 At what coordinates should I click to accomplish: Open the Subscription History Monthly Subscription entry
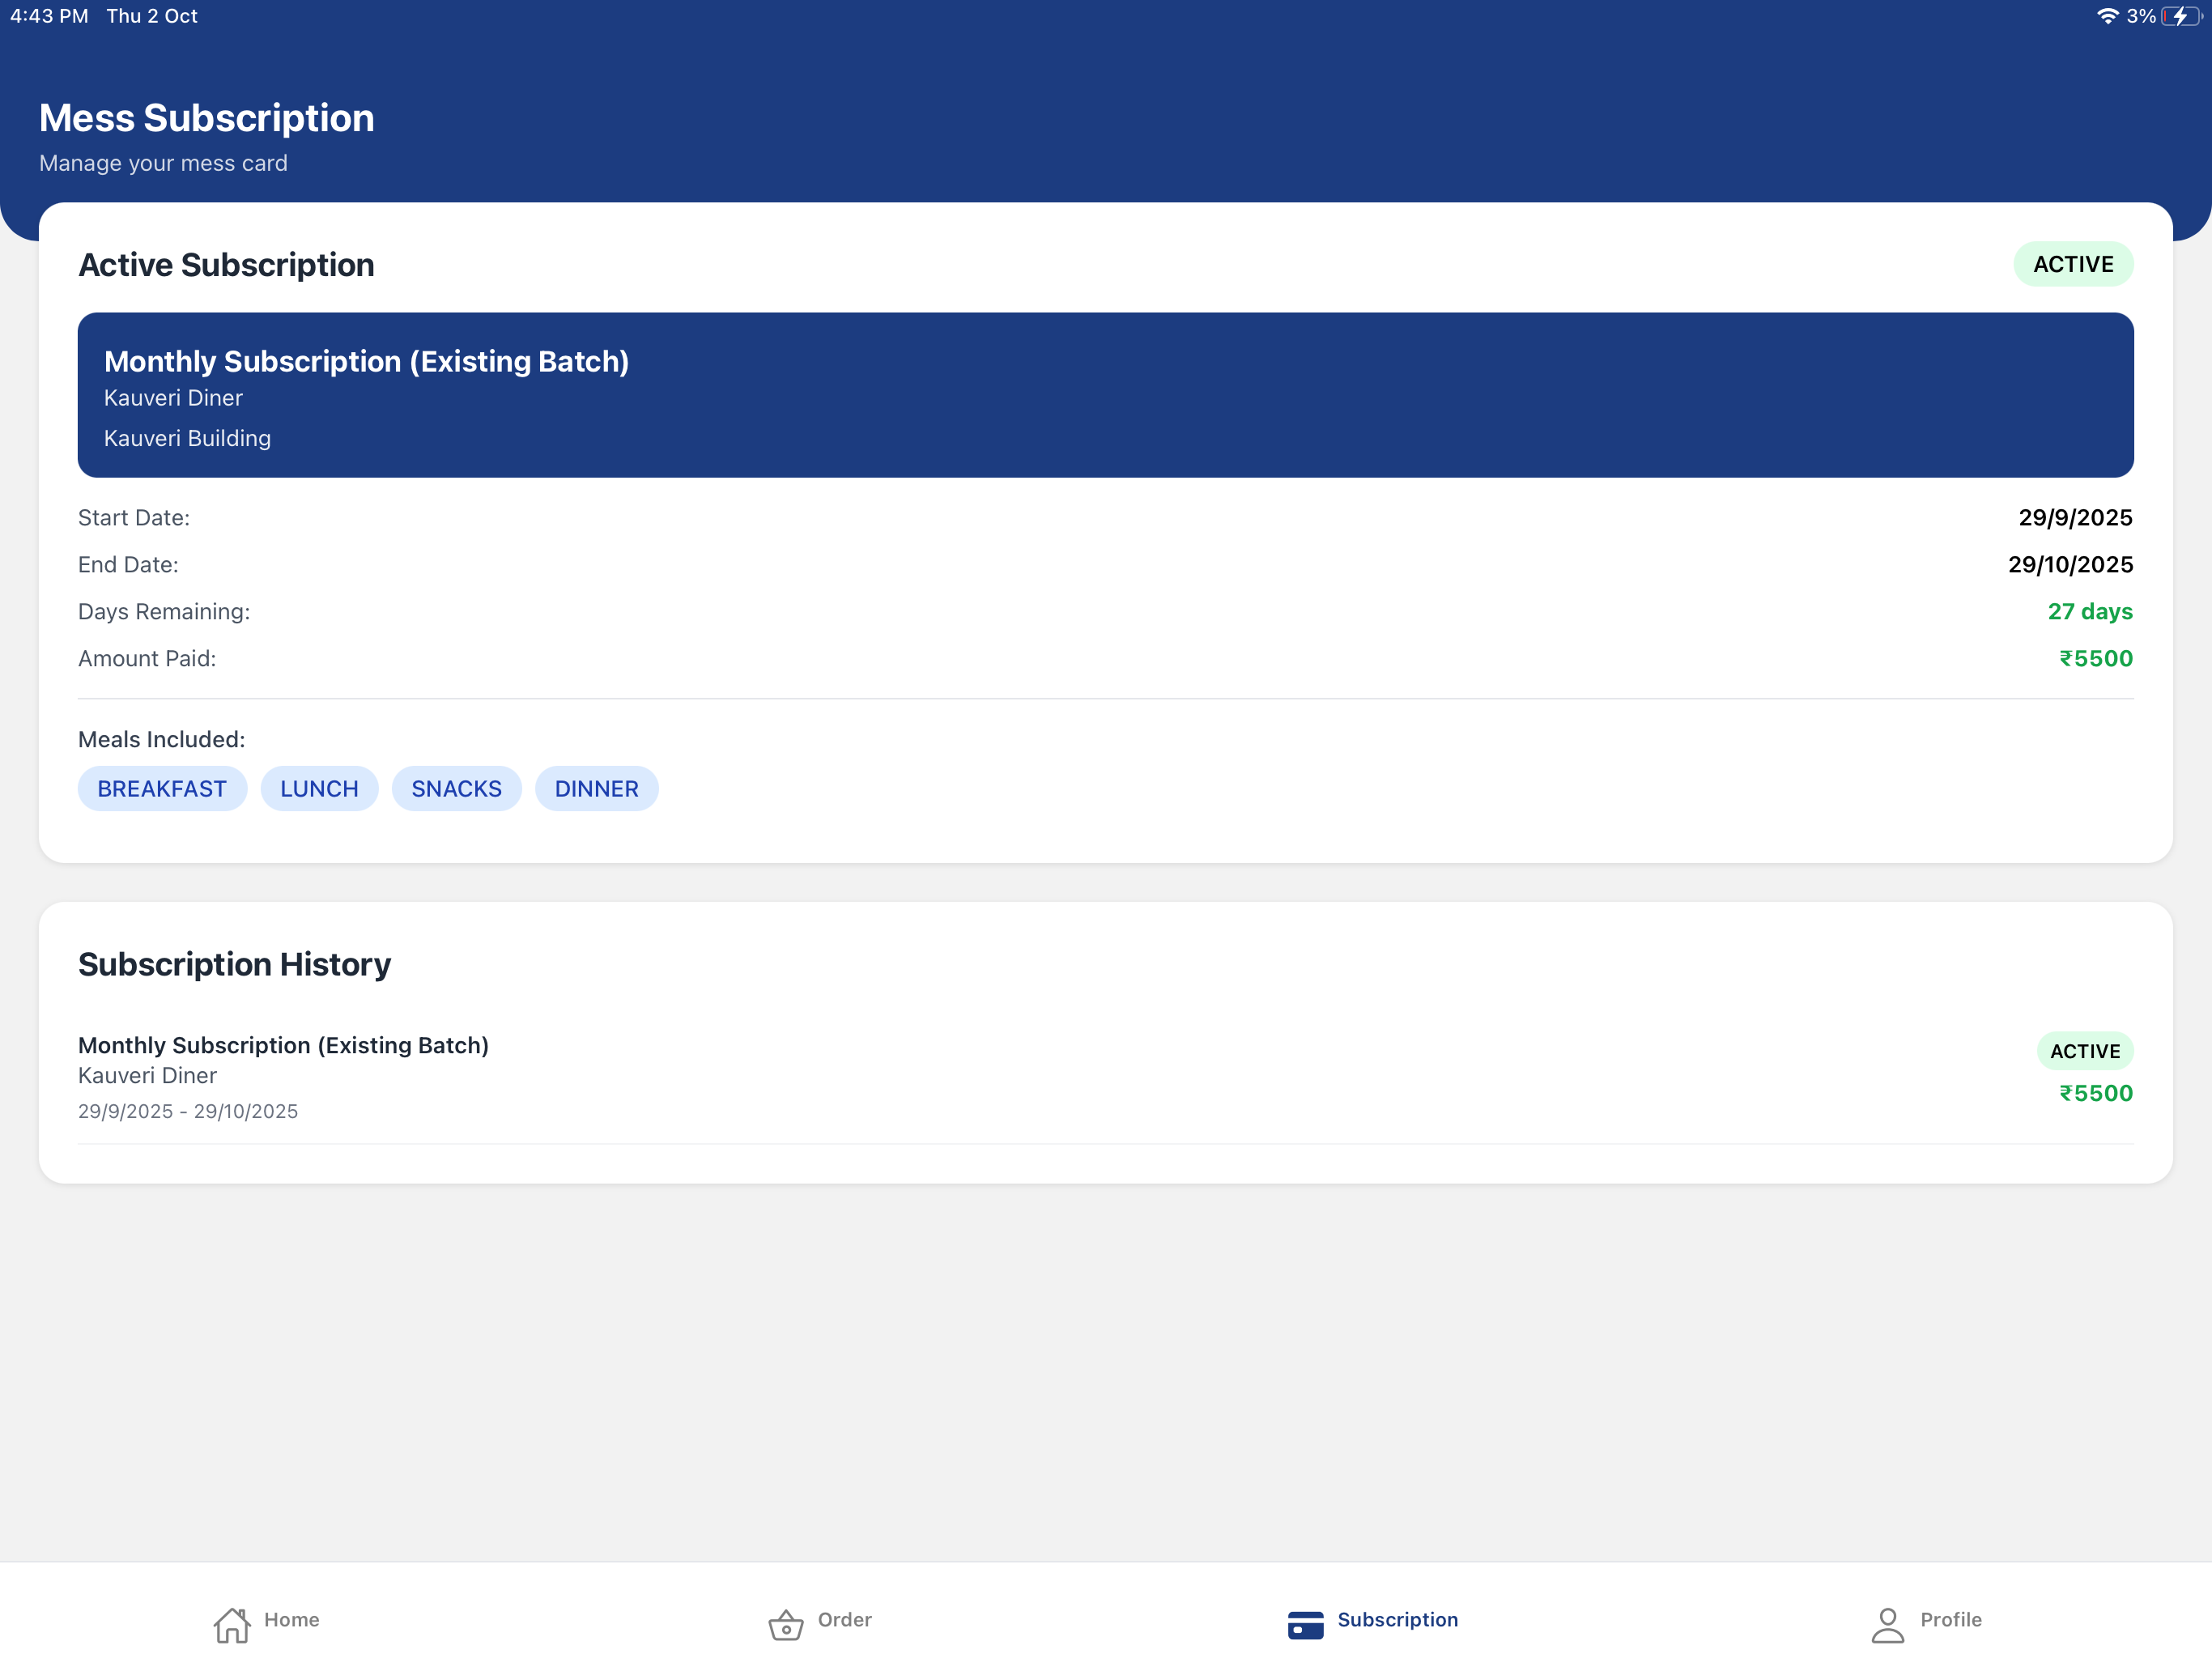(1106, 1078)
